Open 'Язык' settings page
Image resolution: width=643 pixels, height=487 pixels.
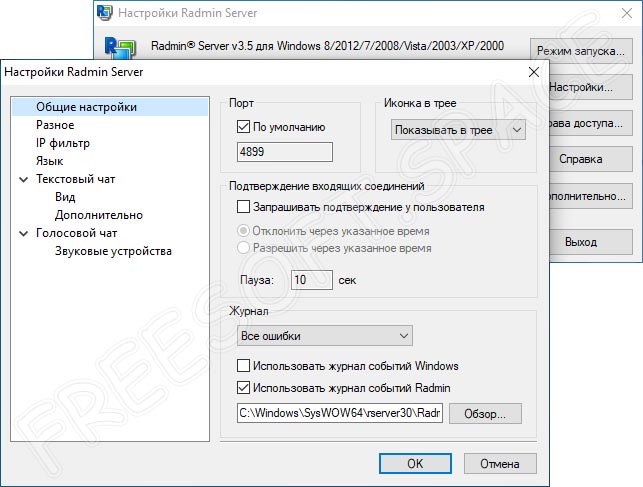coord(50,161)
